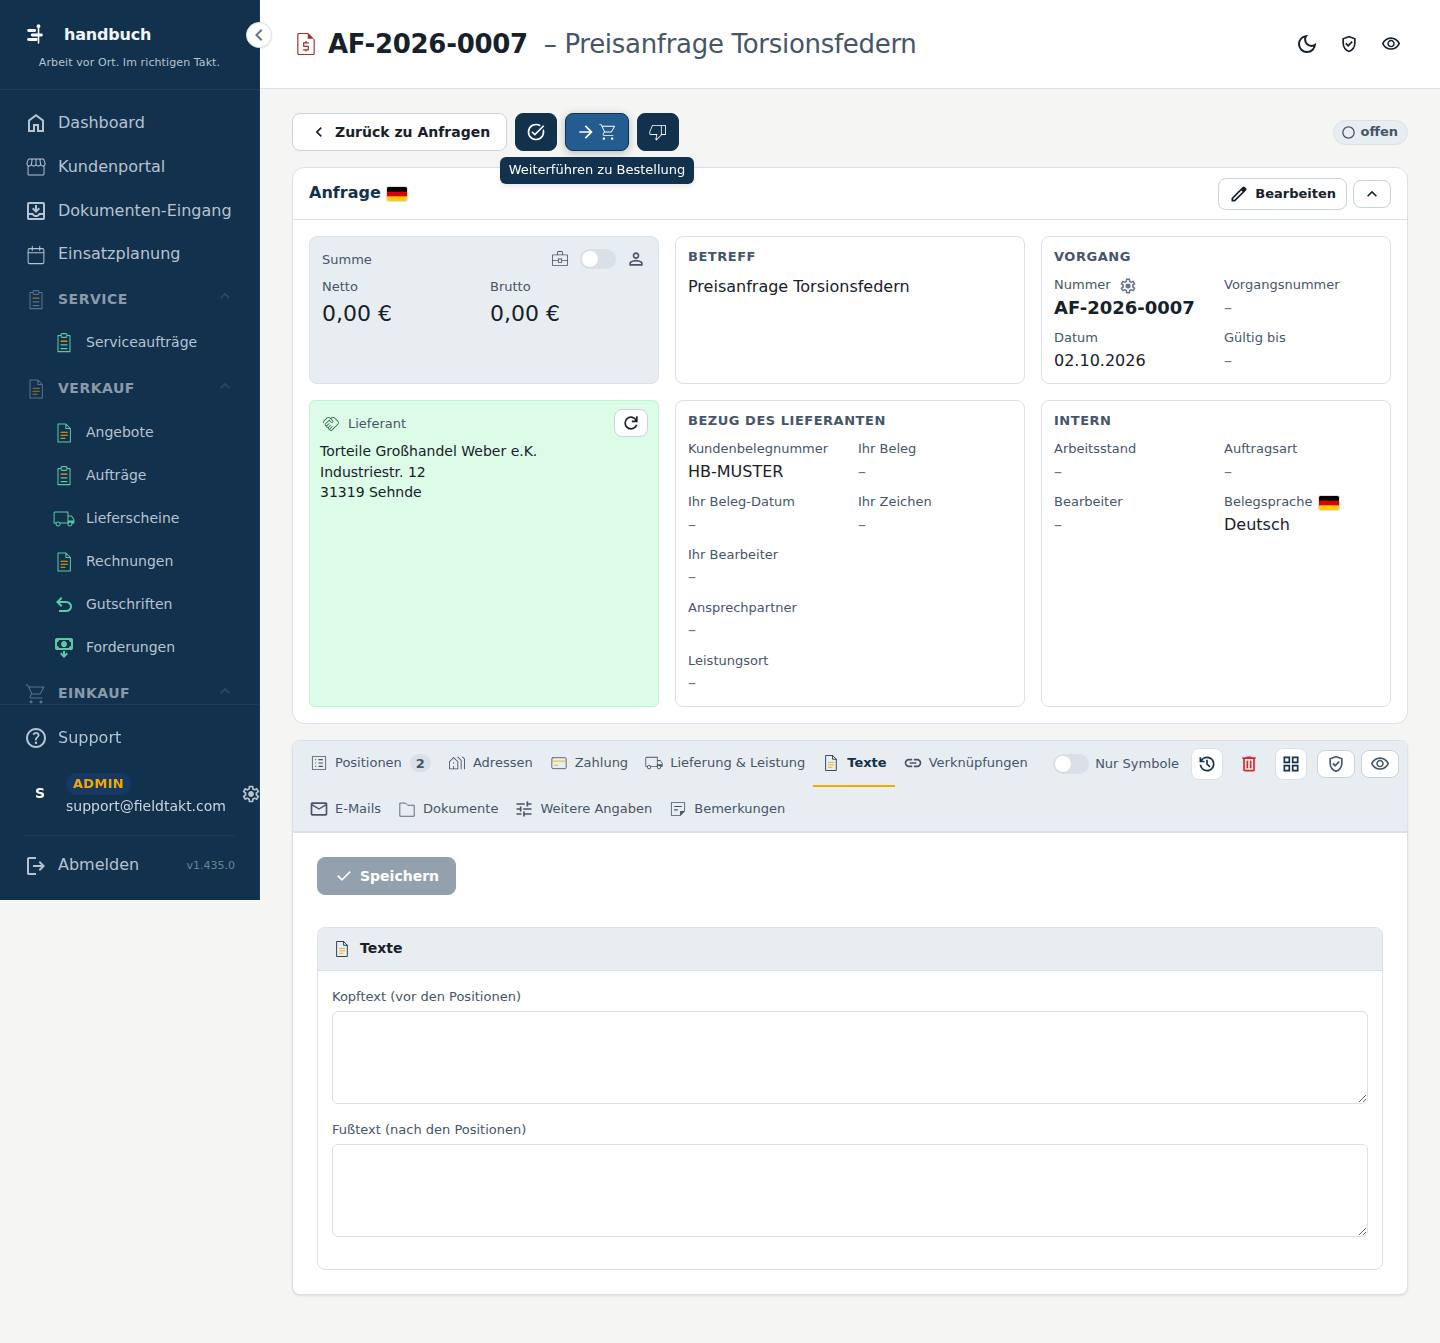Click the red trash delete icon
The width and height of the screenshot is (1440, 1343).
click(1249, 764)
